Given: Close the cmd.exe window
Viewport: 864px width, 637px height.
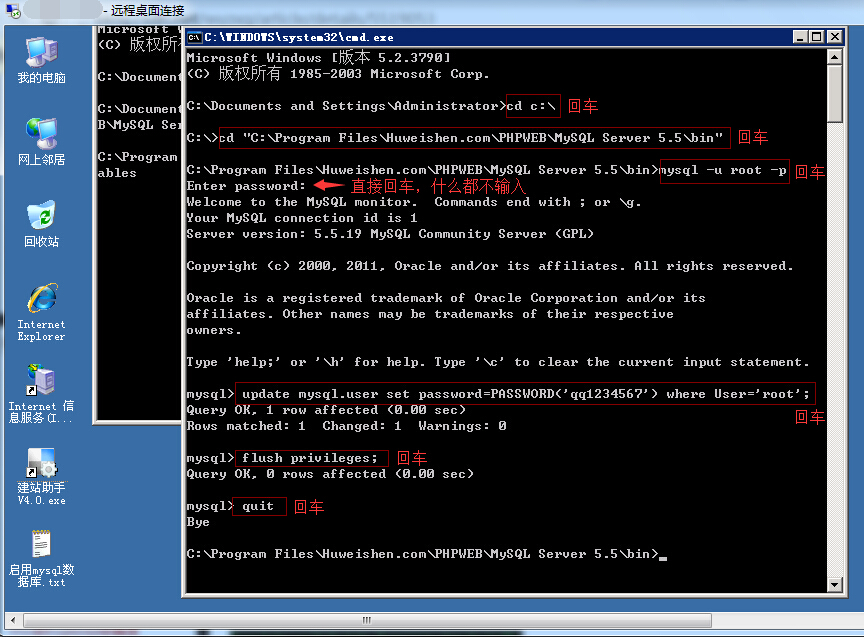Looking at the screenshot, I should [x=835, y=37].
